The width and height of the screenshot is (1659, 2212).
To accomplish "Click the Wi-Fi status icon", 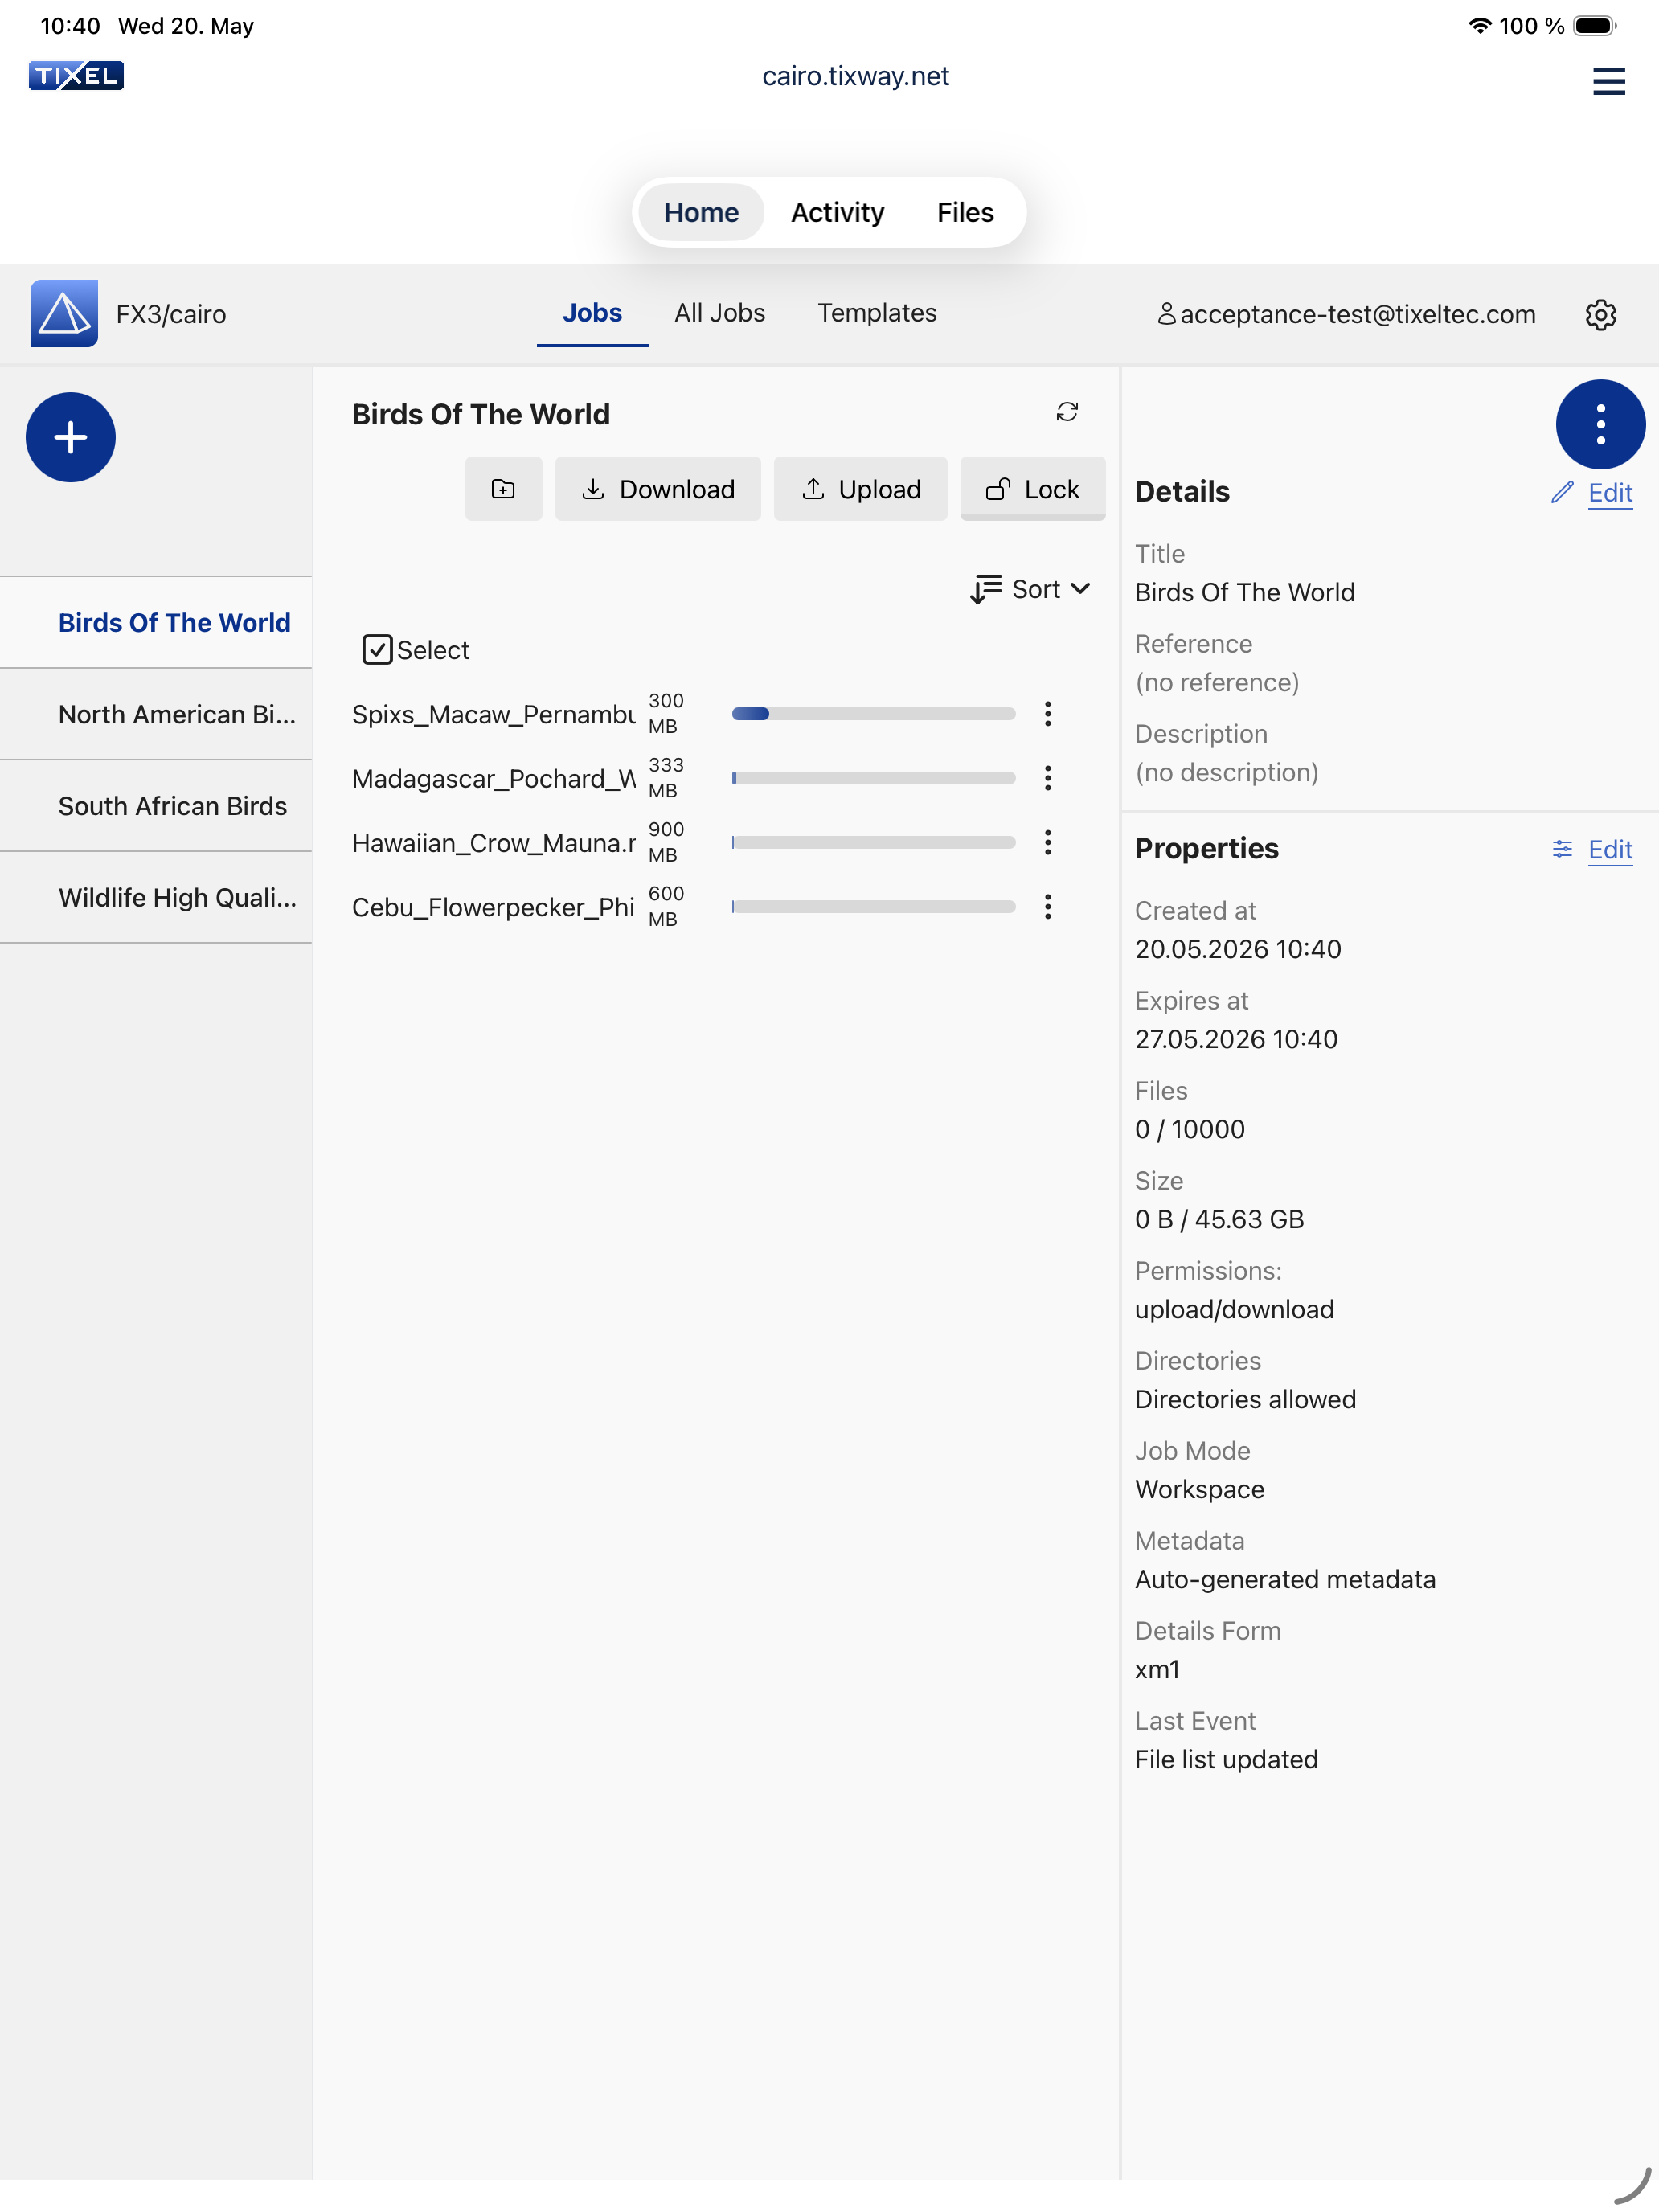I will [x=1480, y=26].
